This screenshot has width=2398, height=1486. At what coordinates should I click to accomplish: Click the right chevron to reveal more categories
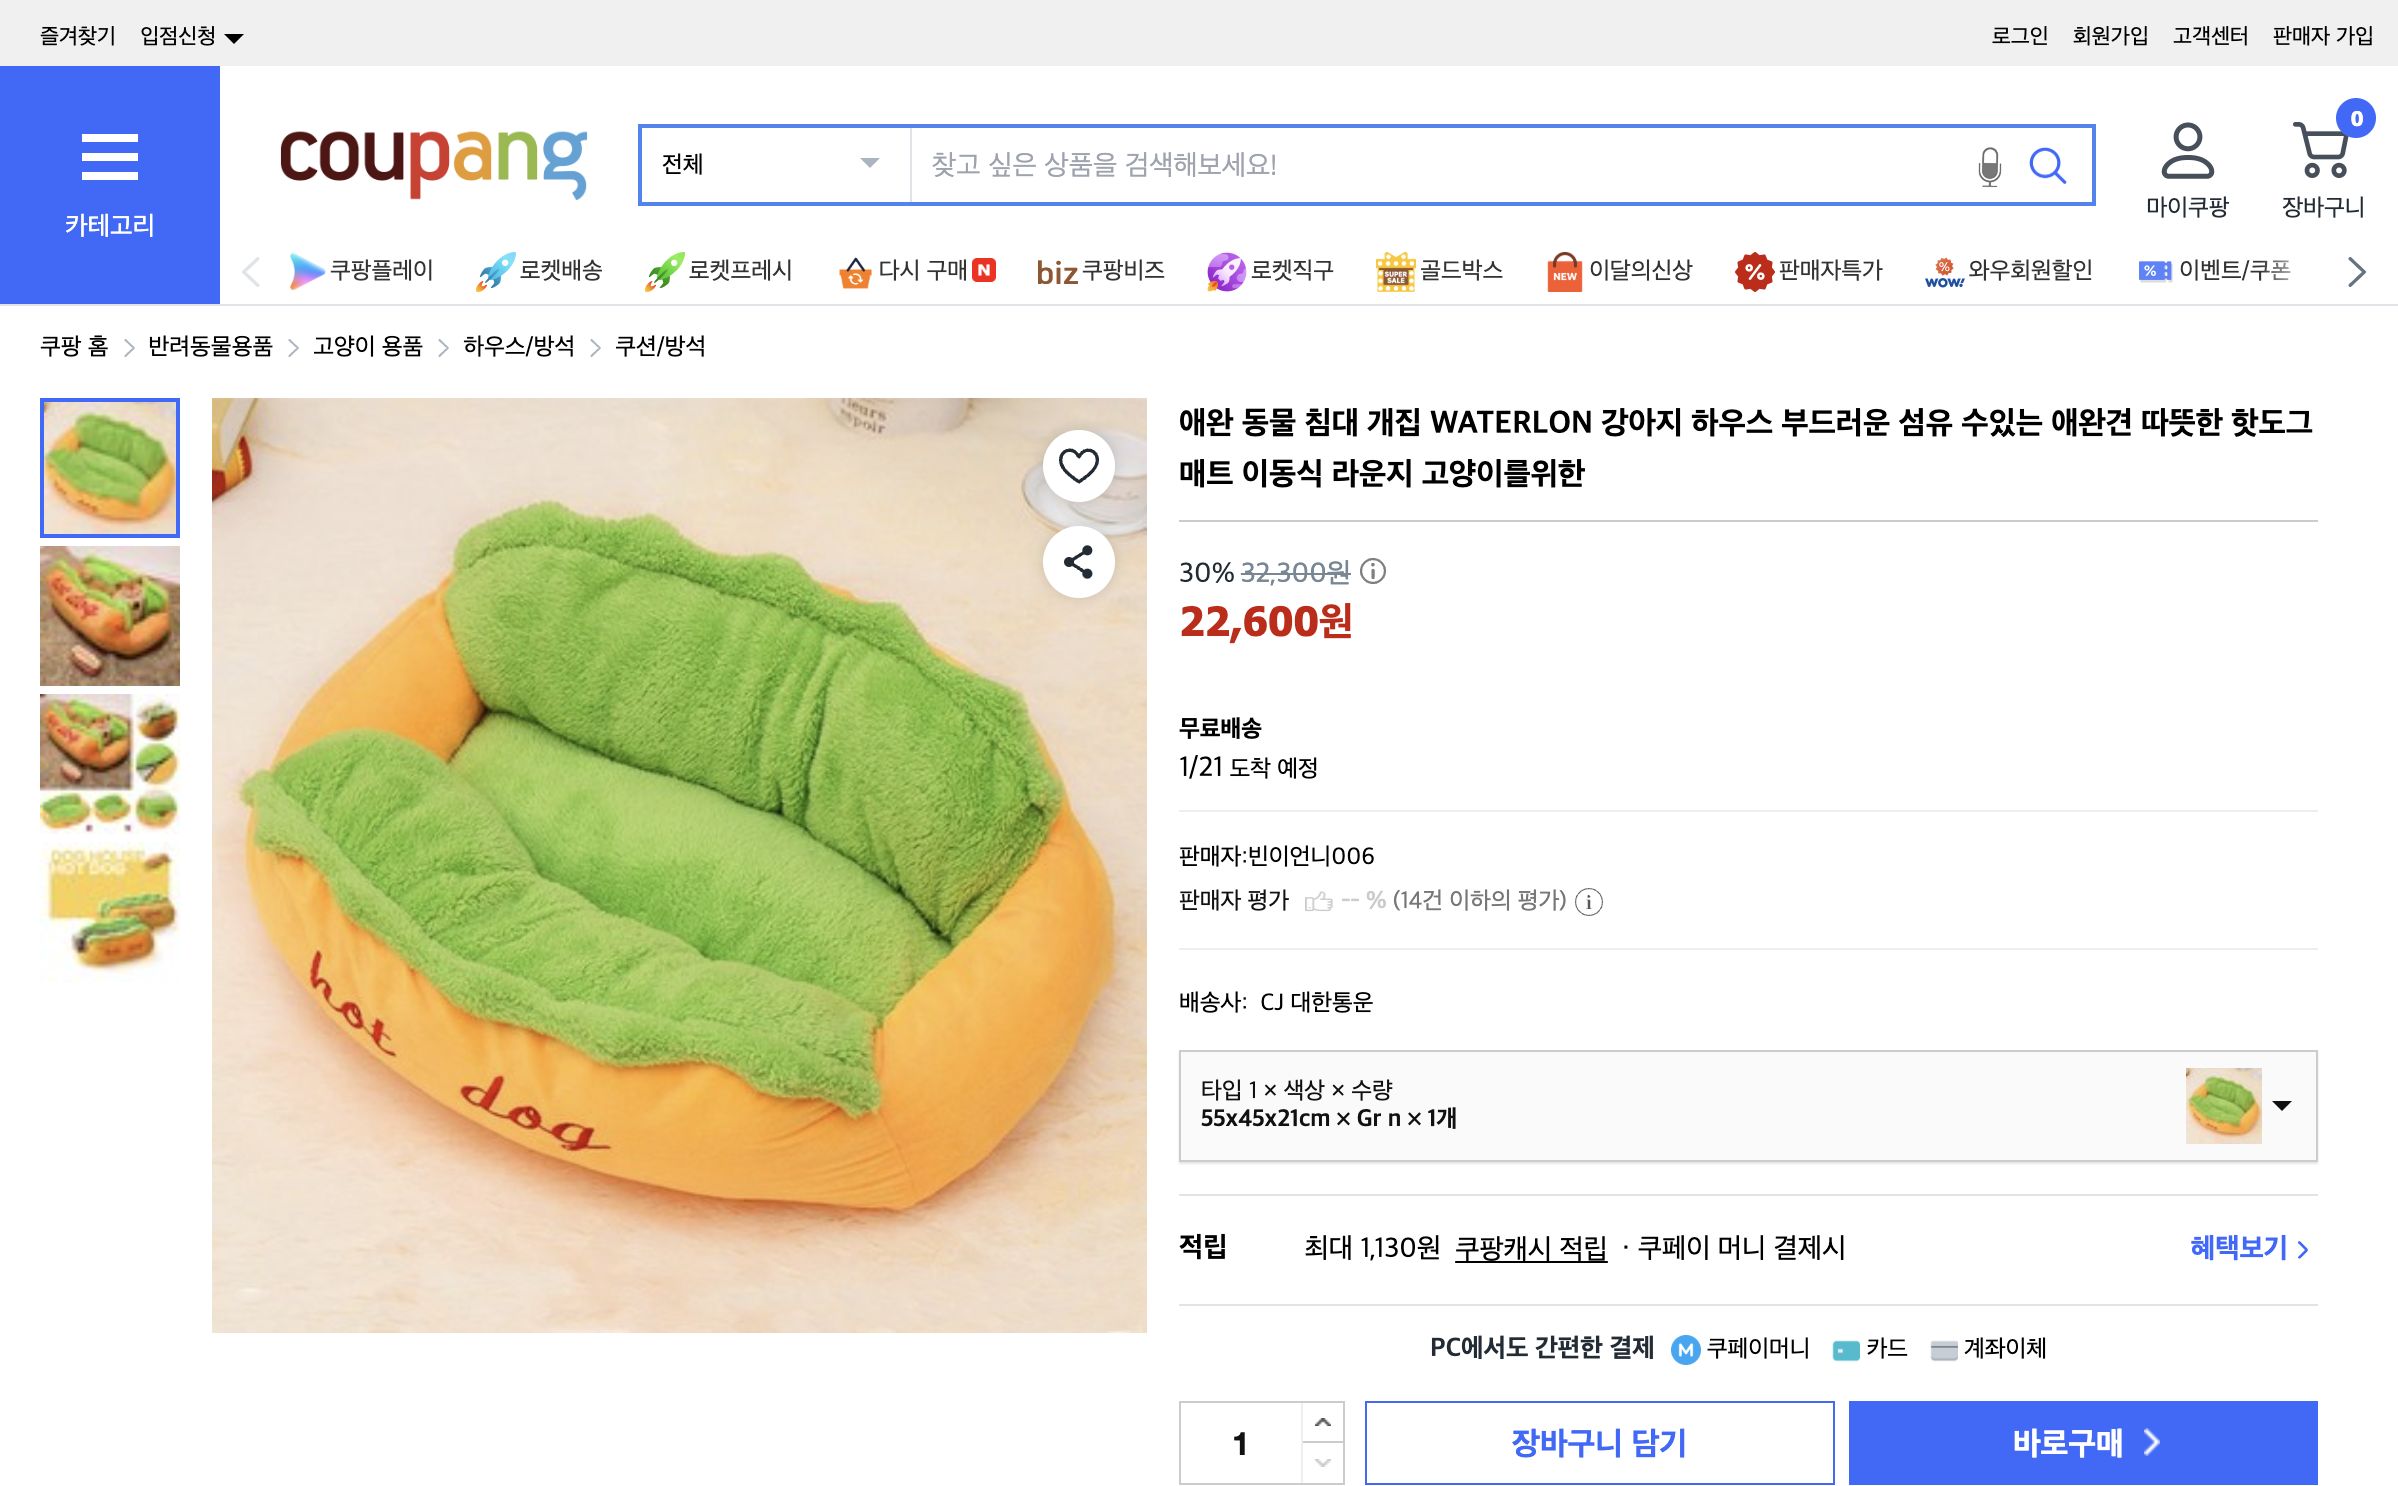2355,271
